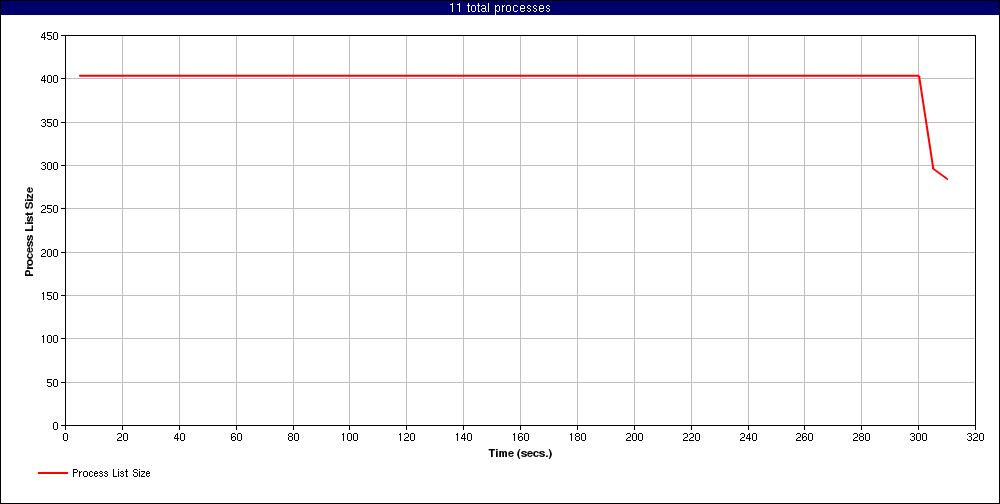Click the 80 tick label on x-axis

click(293, 438)
